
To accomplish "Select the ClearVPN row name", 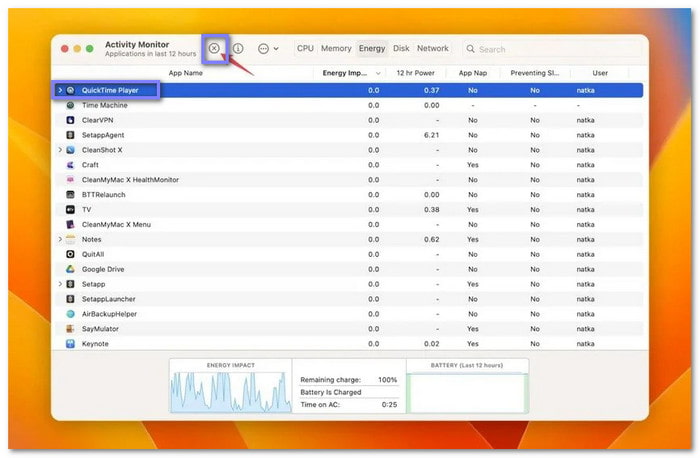I will (97, 120).
